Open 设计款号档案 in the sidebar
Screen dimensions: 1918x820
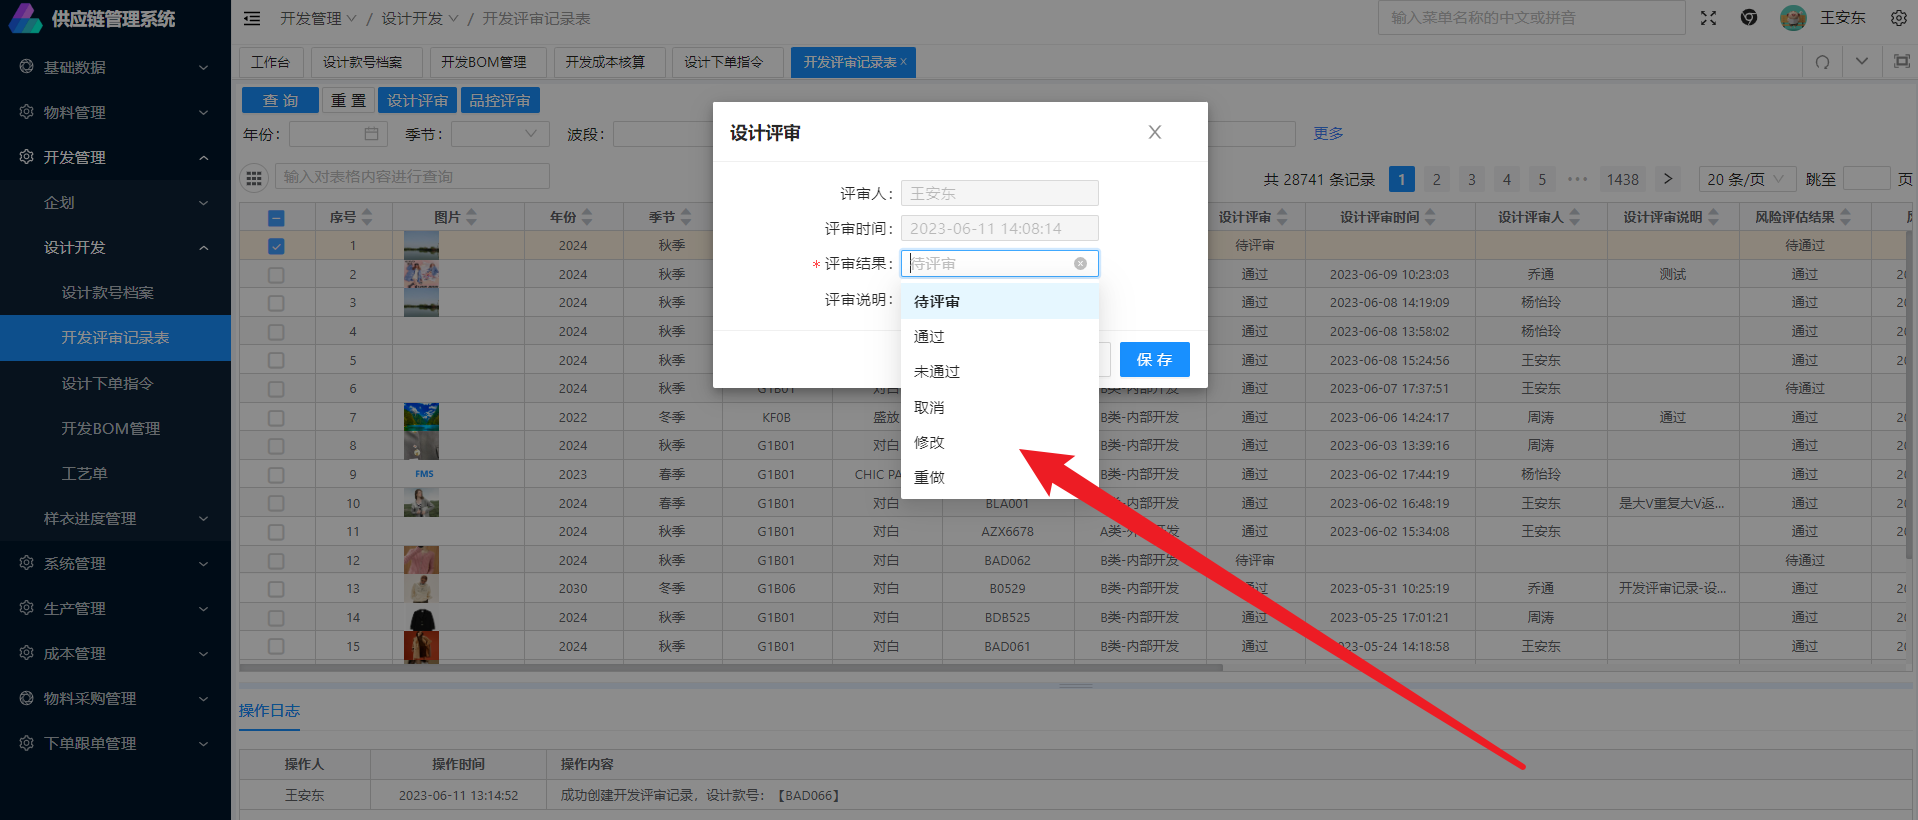coord(108,293)
